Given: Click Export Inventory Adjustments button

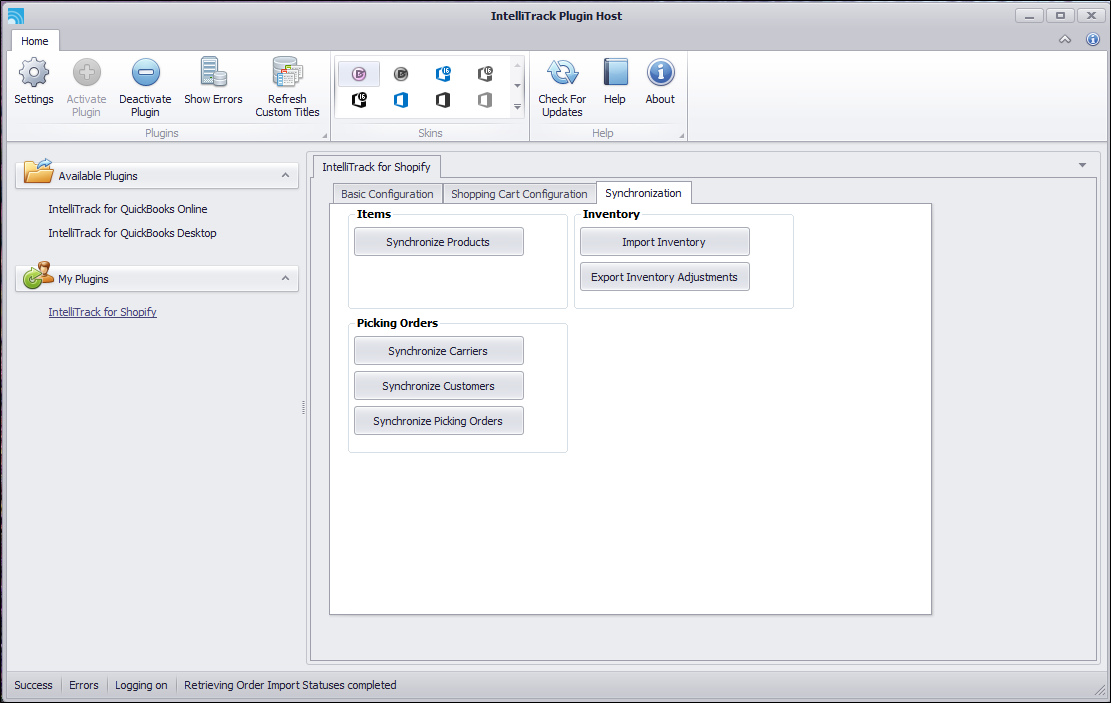Looking at the screenshot, I should pyautogui.click(x=665, y=277).
